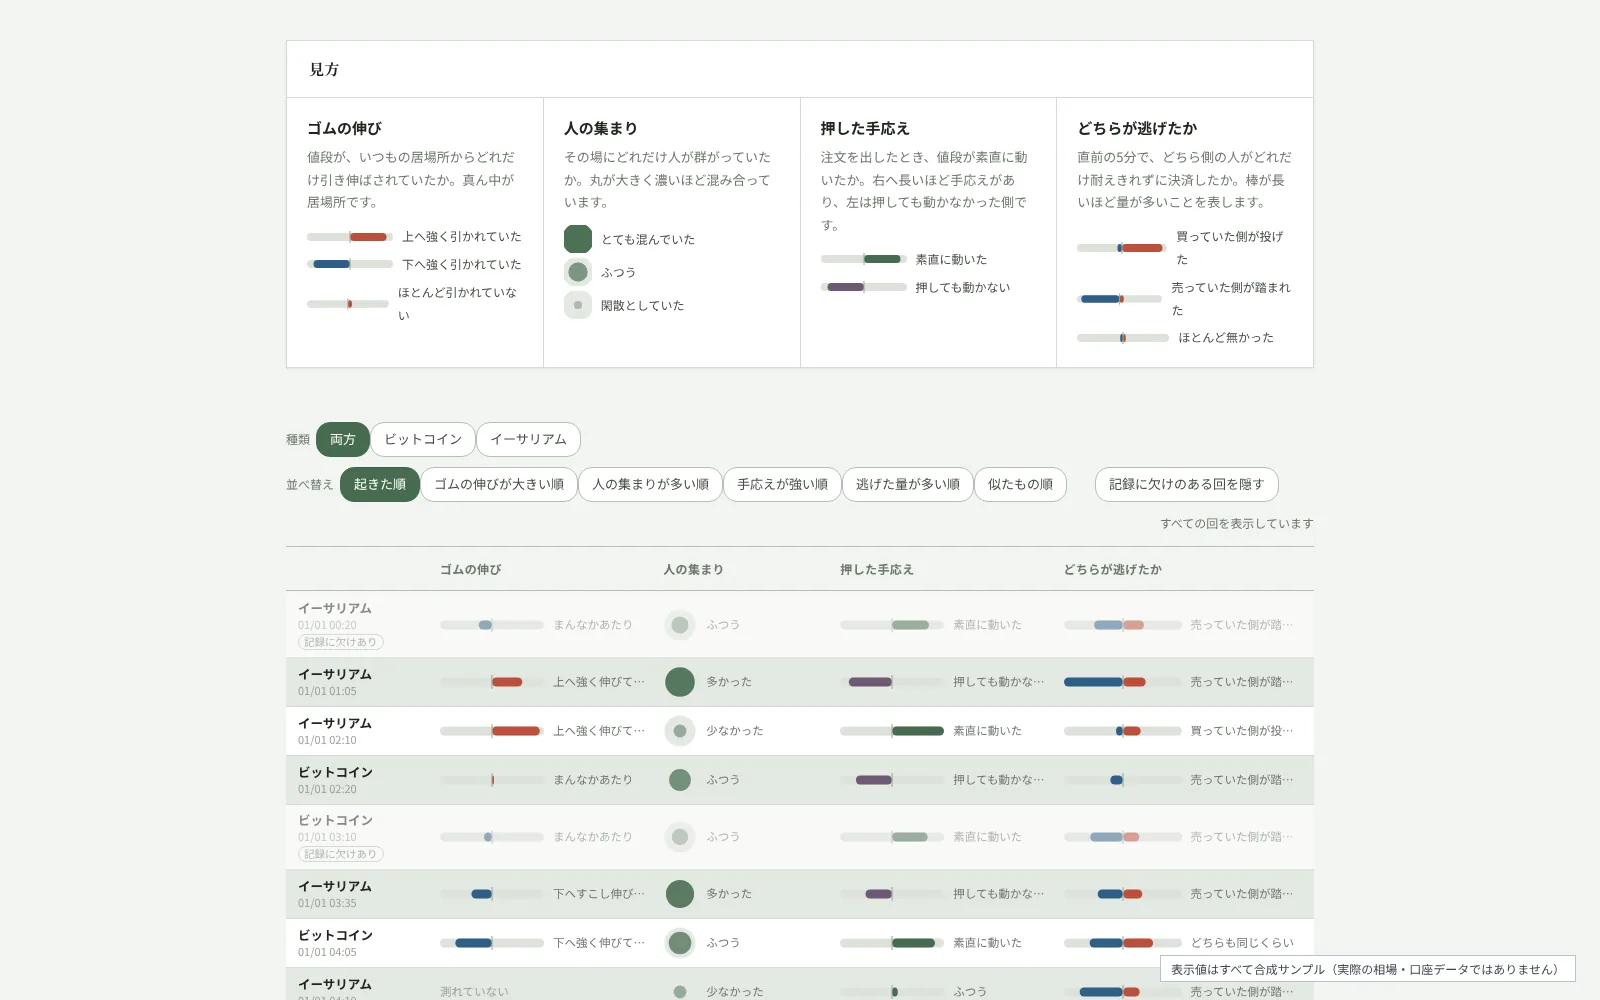Sort by 手応えが強い順
This screenshot has height=1000, width=1600.
click(x=782, y=484)
